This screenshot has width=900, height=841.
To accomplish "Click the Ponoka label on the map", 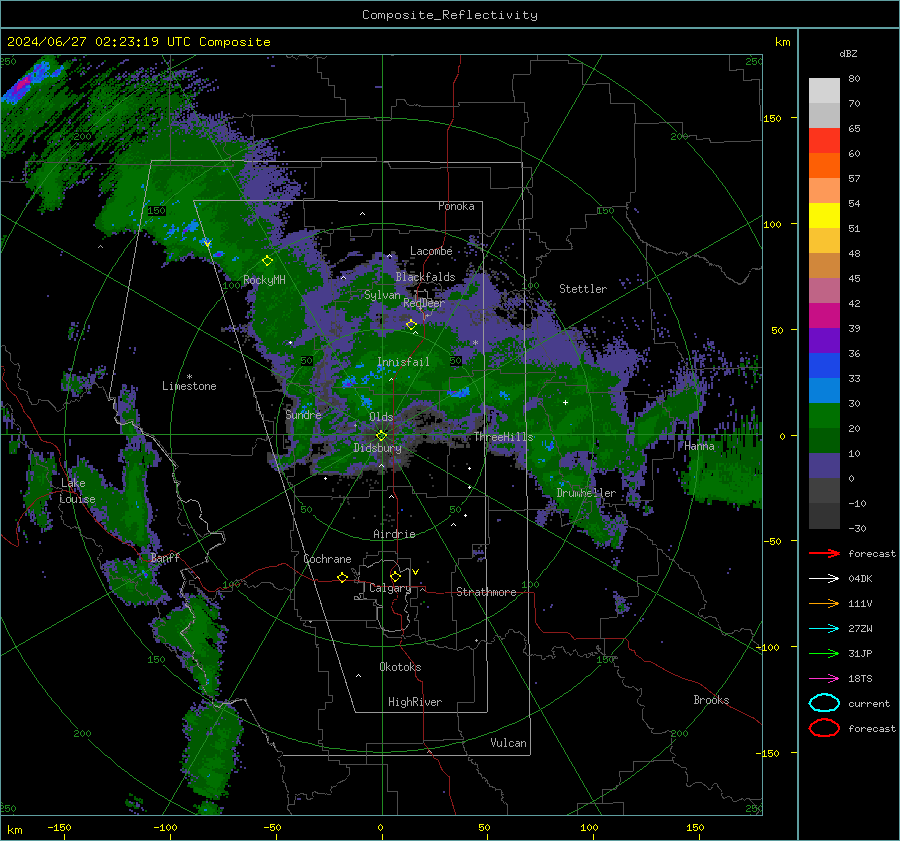I will click(x=456, y=206).
